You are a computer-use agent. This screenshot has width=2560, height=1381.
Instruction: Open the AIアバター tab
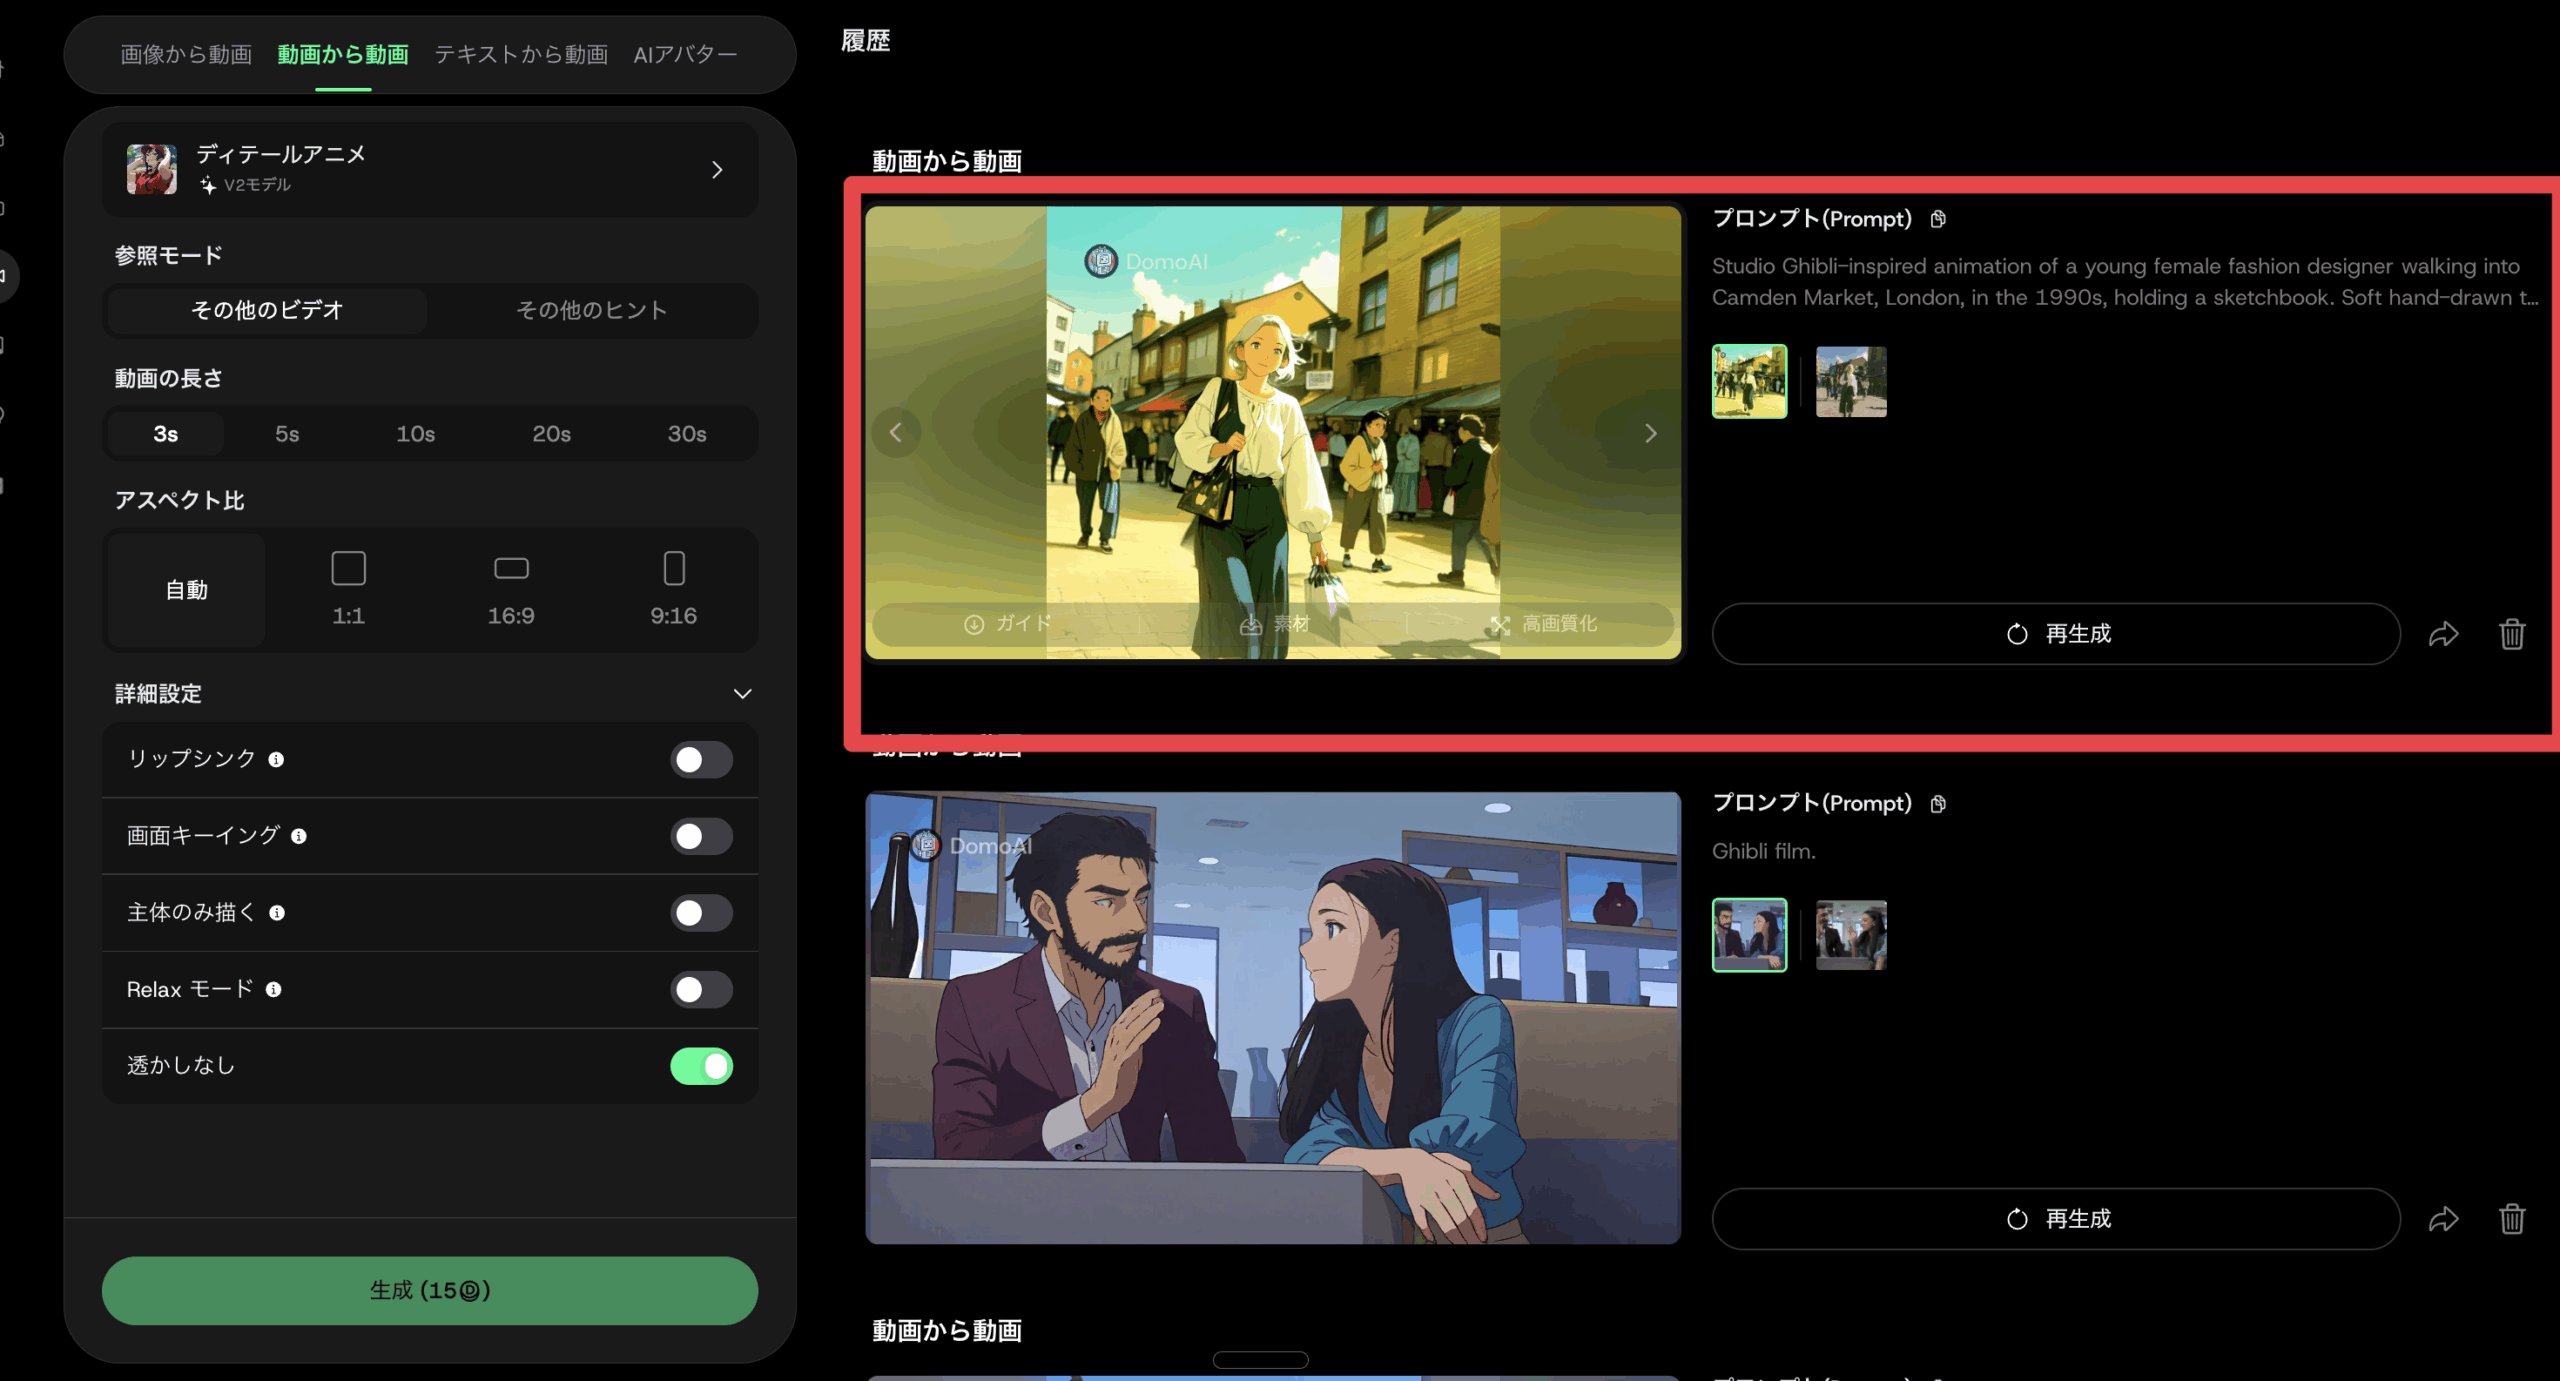[x=685, y=54]
